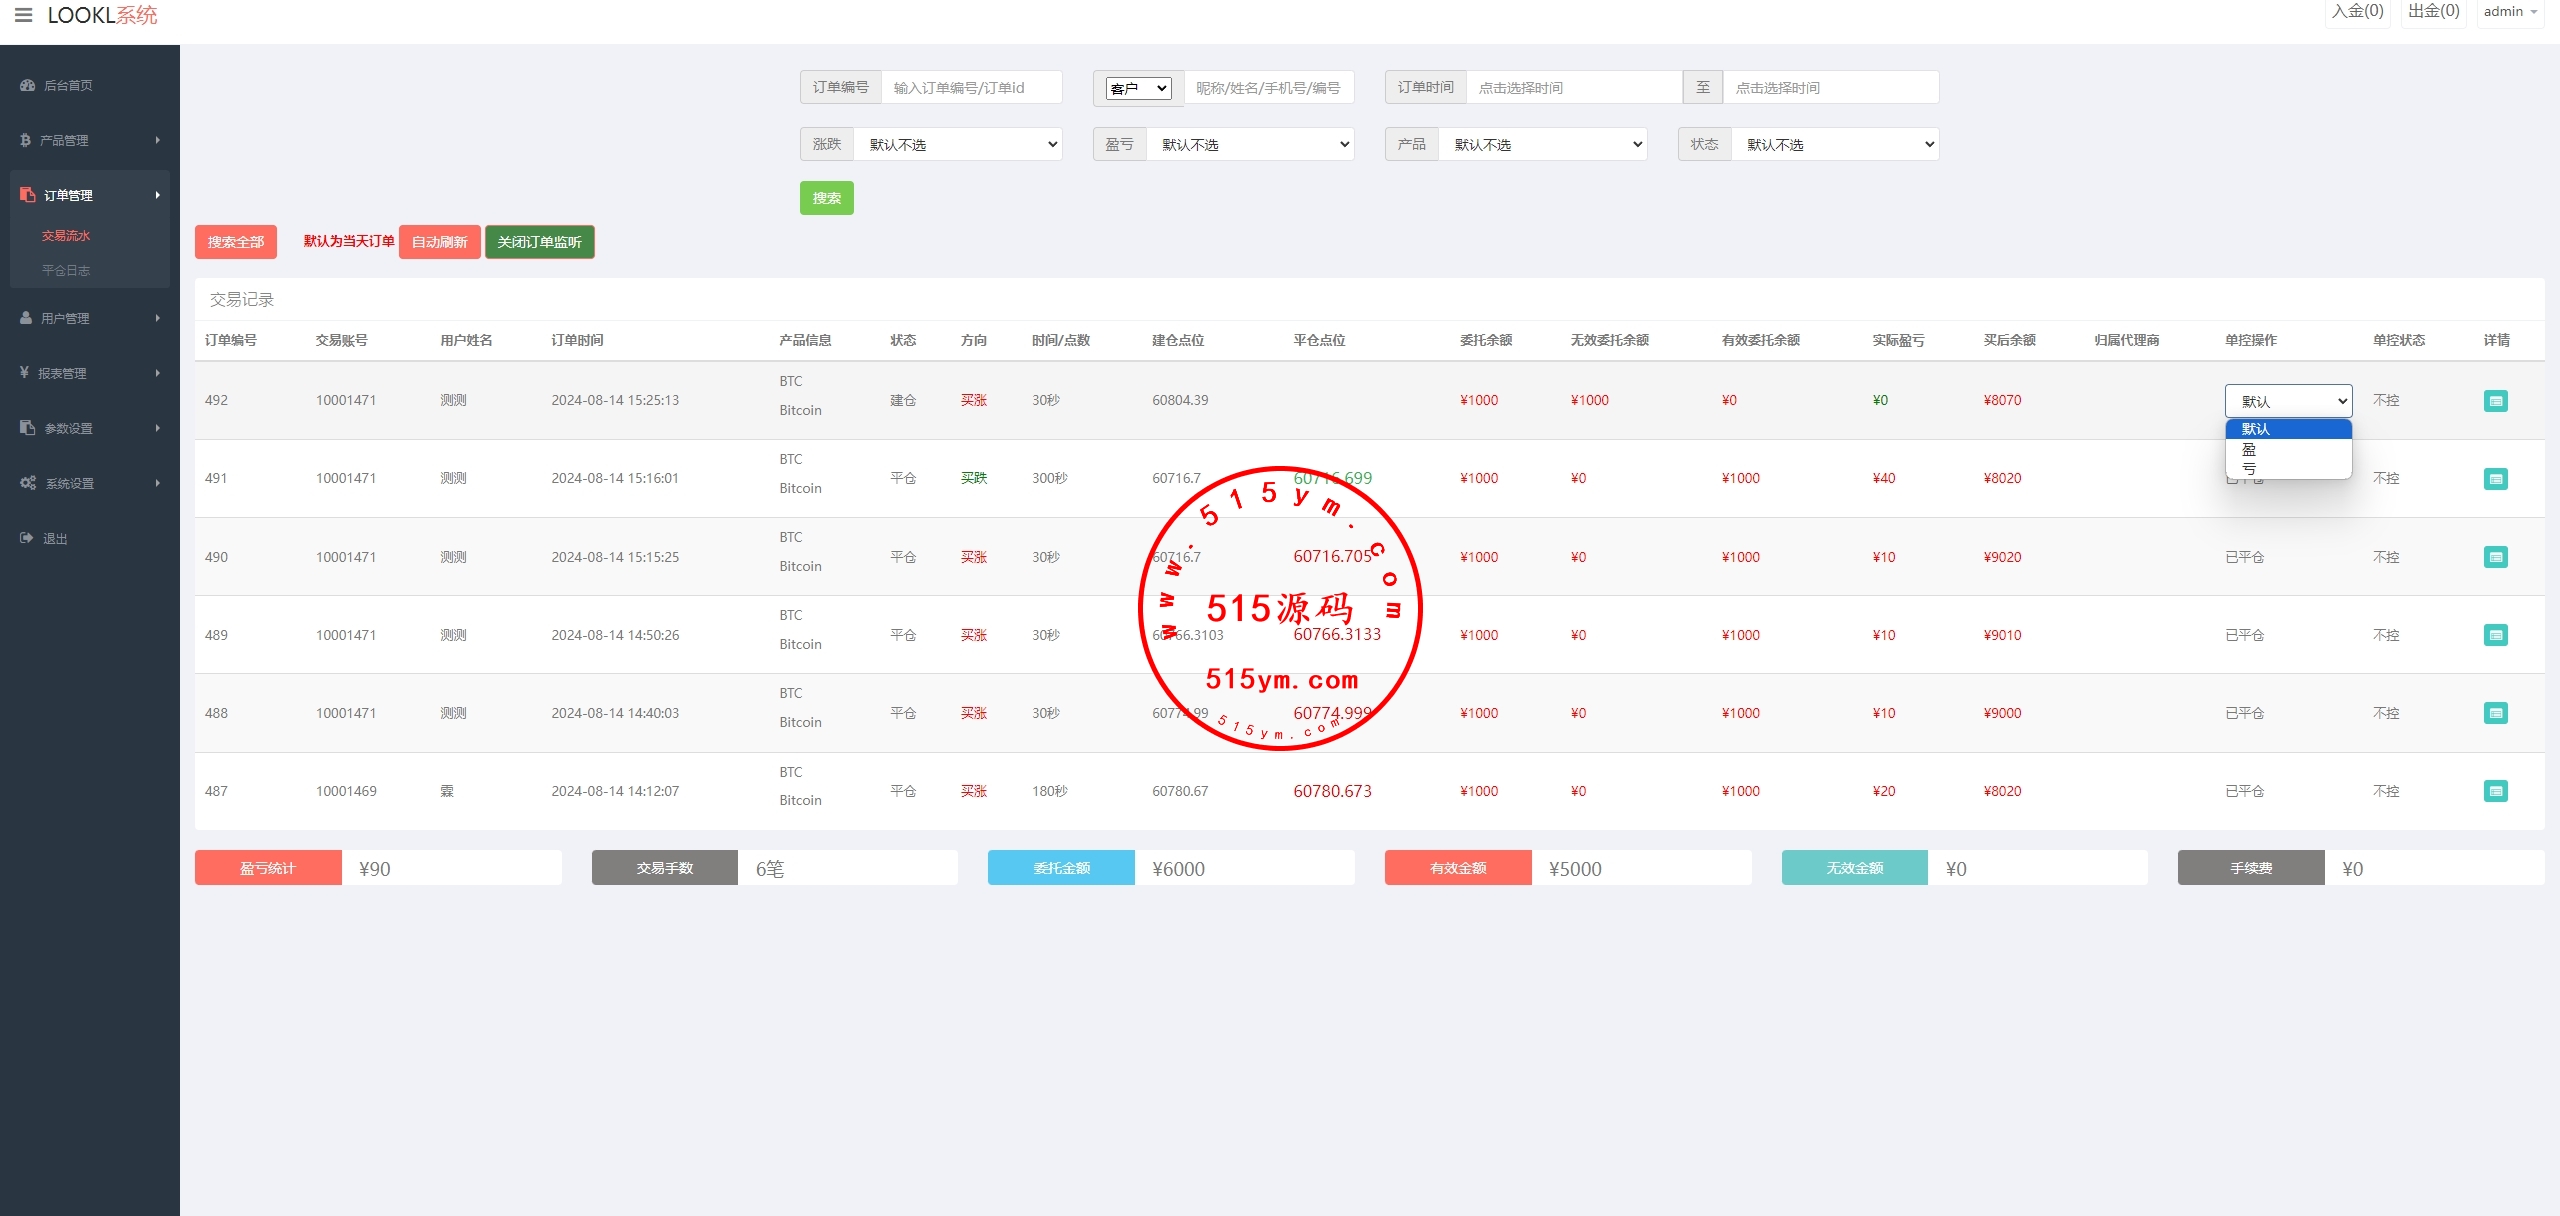Open details icon for order 487

point(2495,791)
